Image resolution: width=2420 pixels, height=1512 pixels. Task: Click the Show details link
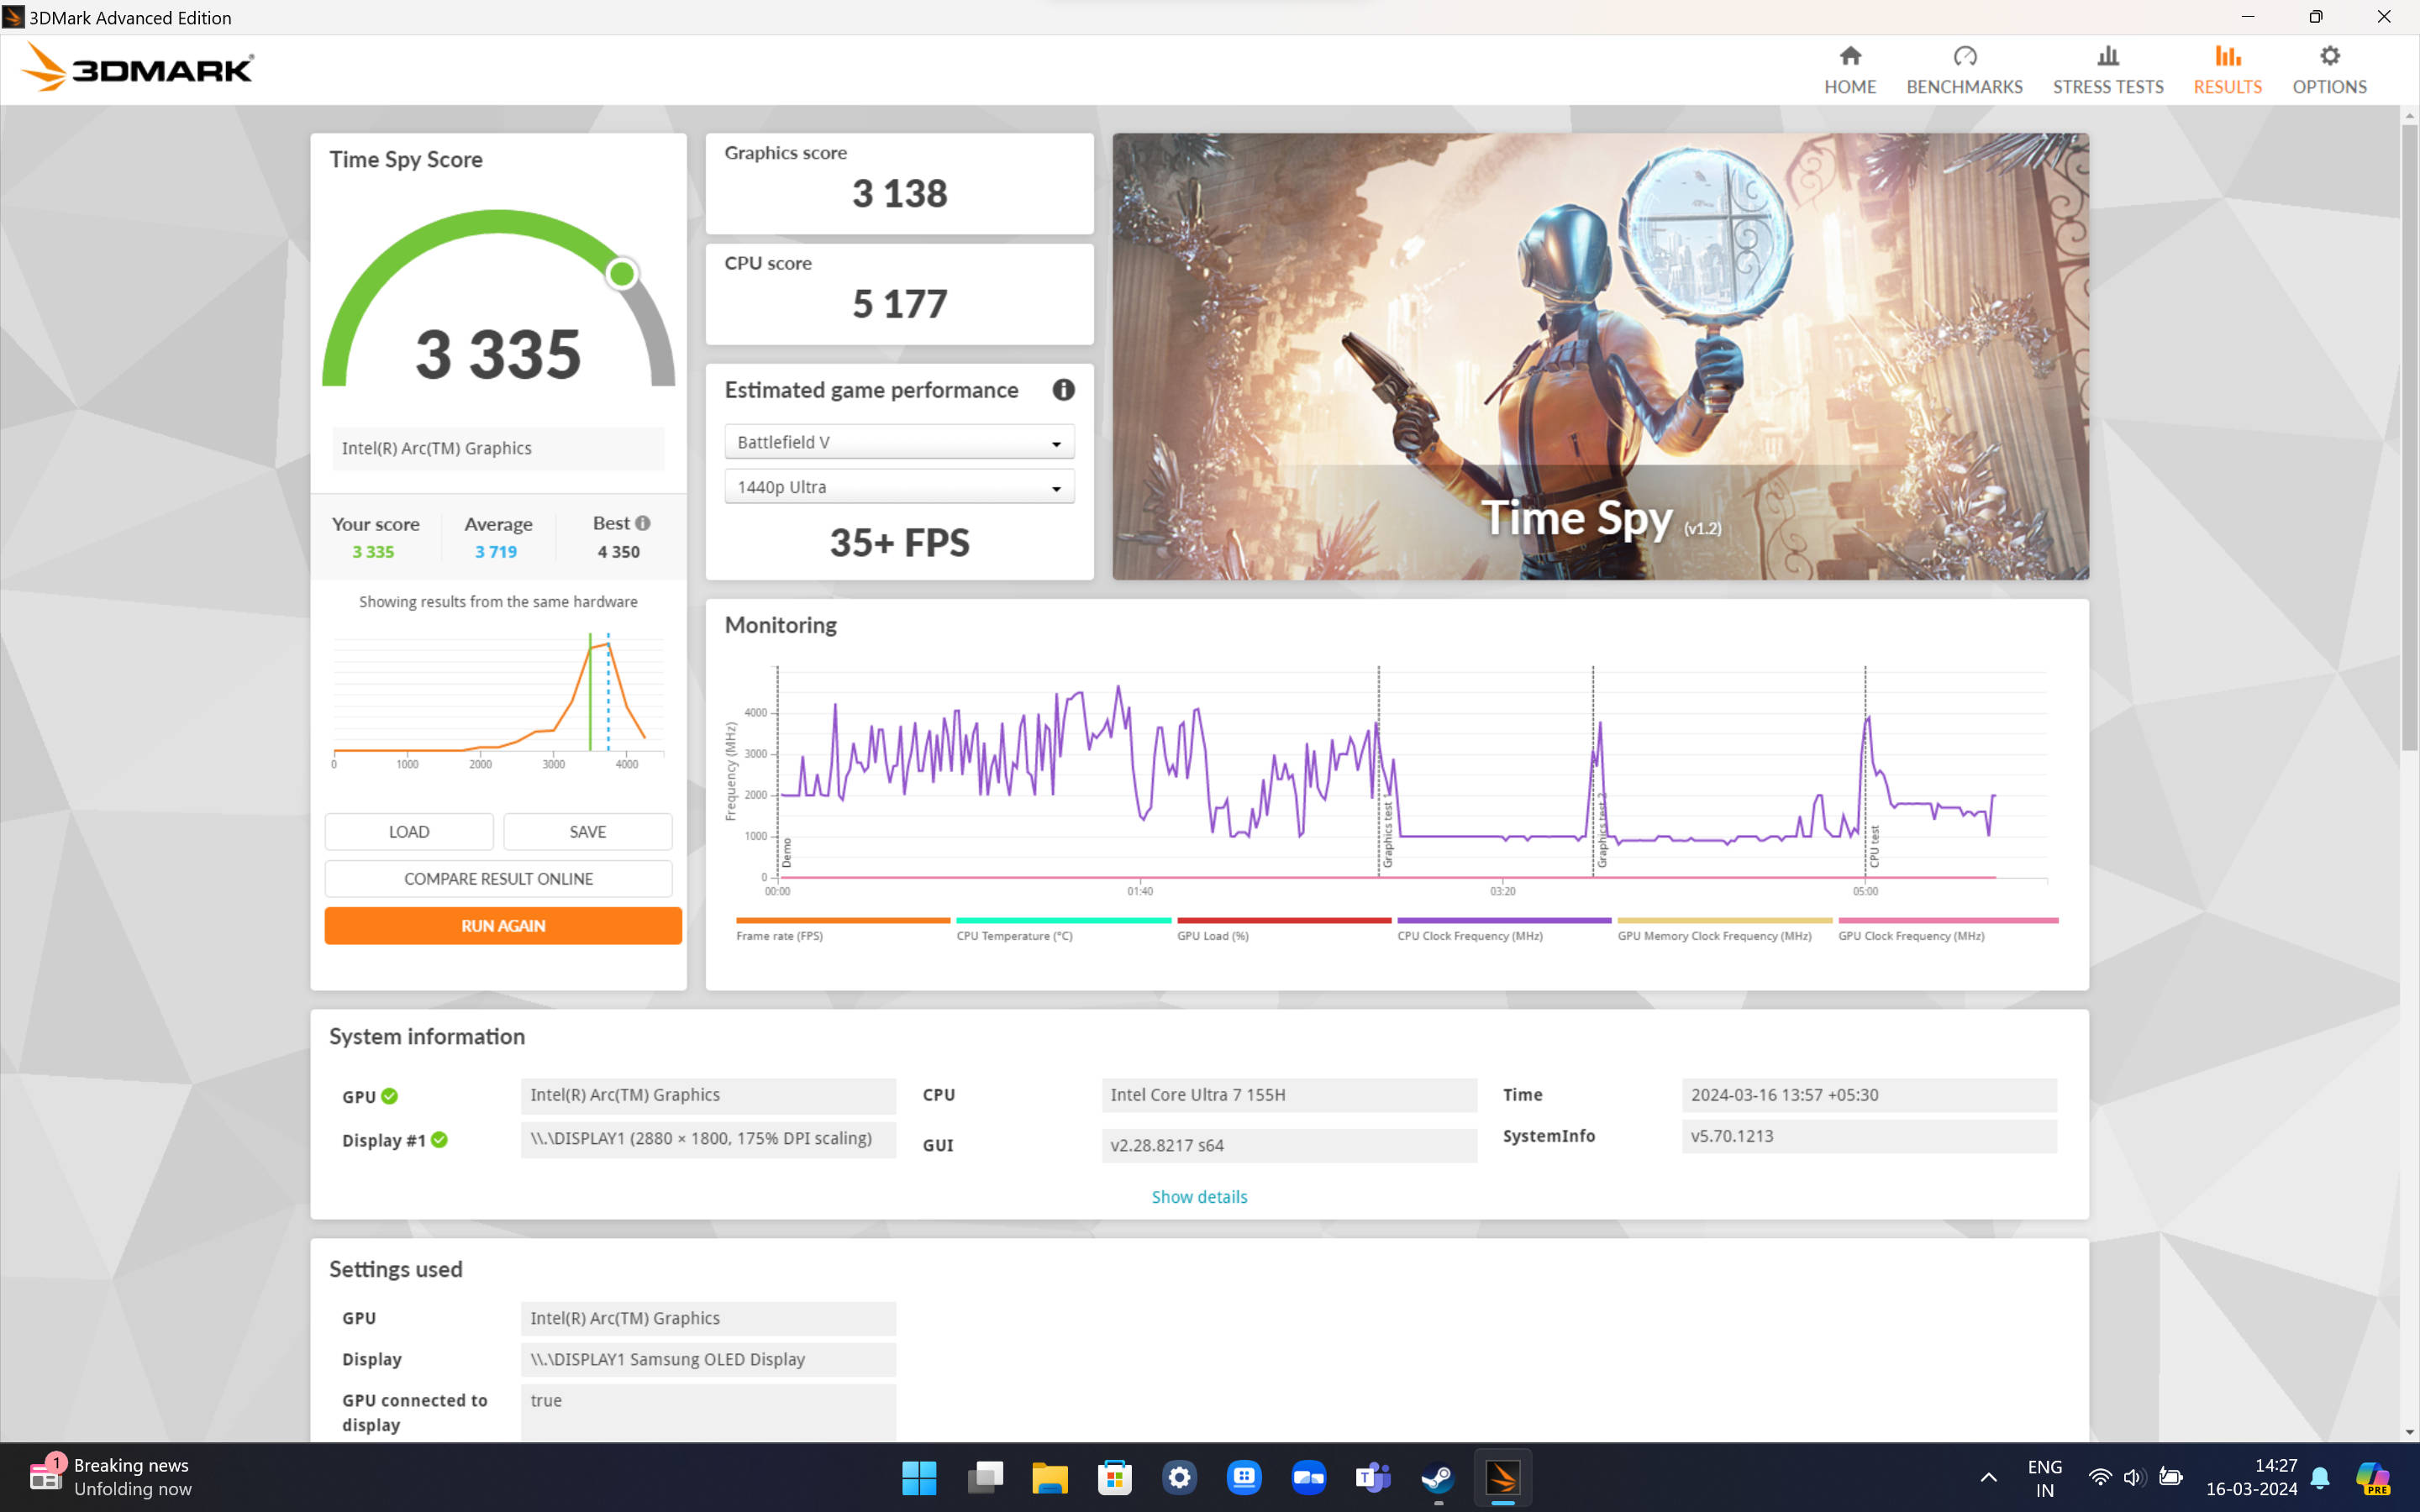pyautogui.click(x=1199, y=1197)
